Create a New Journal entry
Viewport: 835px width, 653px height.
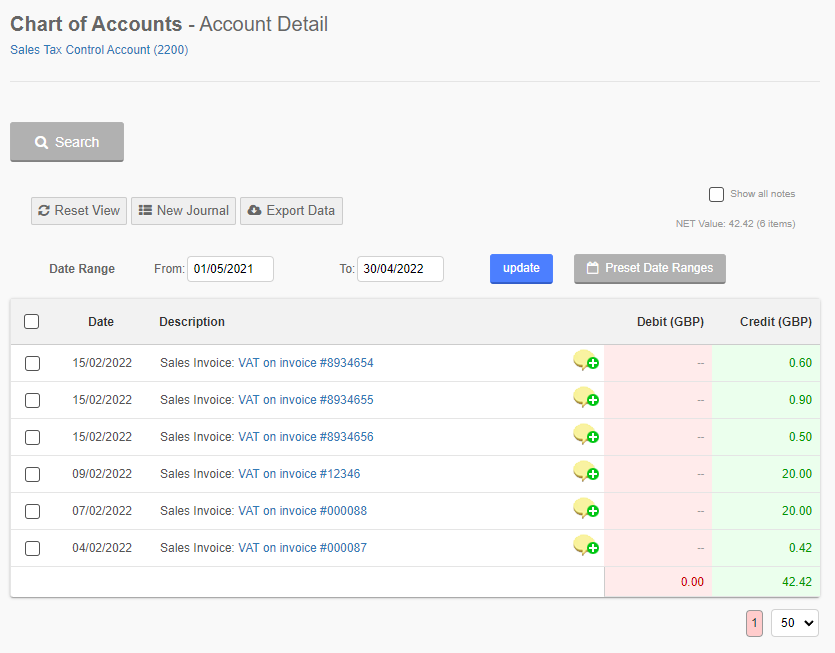pos(183,211)
